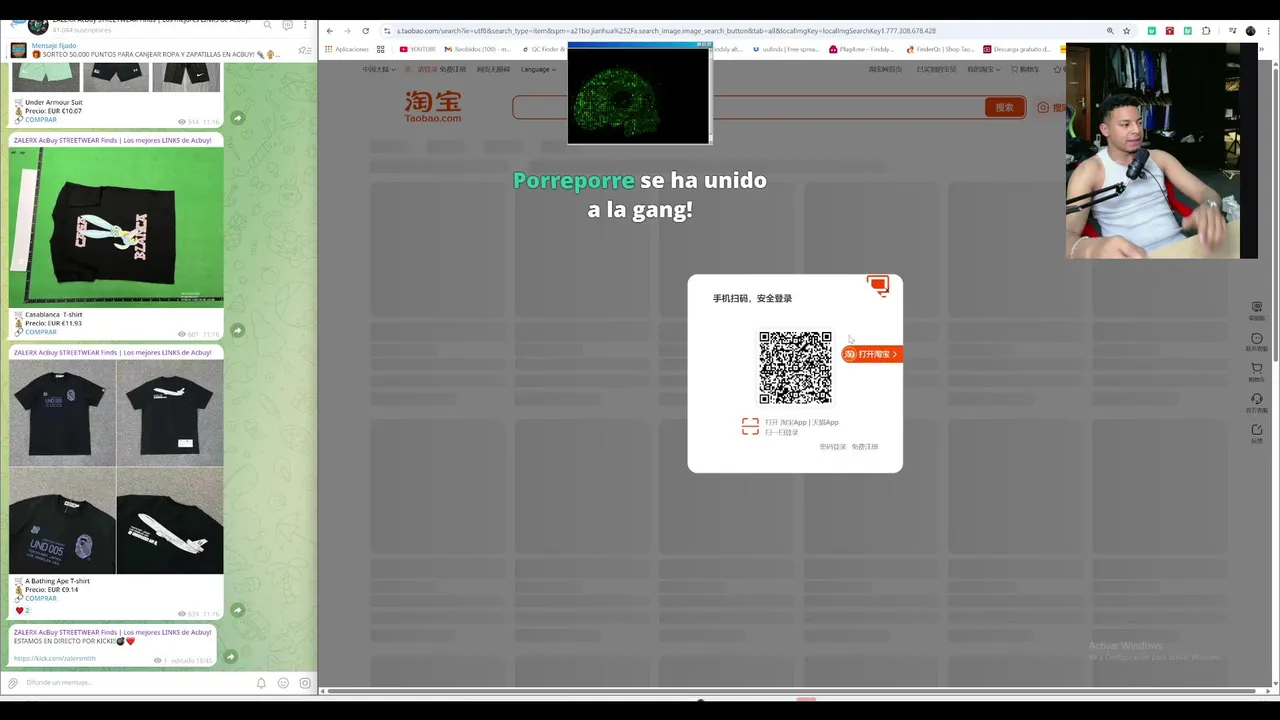Screen dimensions: 1280x720
Task: Forward the Under Armour Suit post
Action: coord(237,118)
